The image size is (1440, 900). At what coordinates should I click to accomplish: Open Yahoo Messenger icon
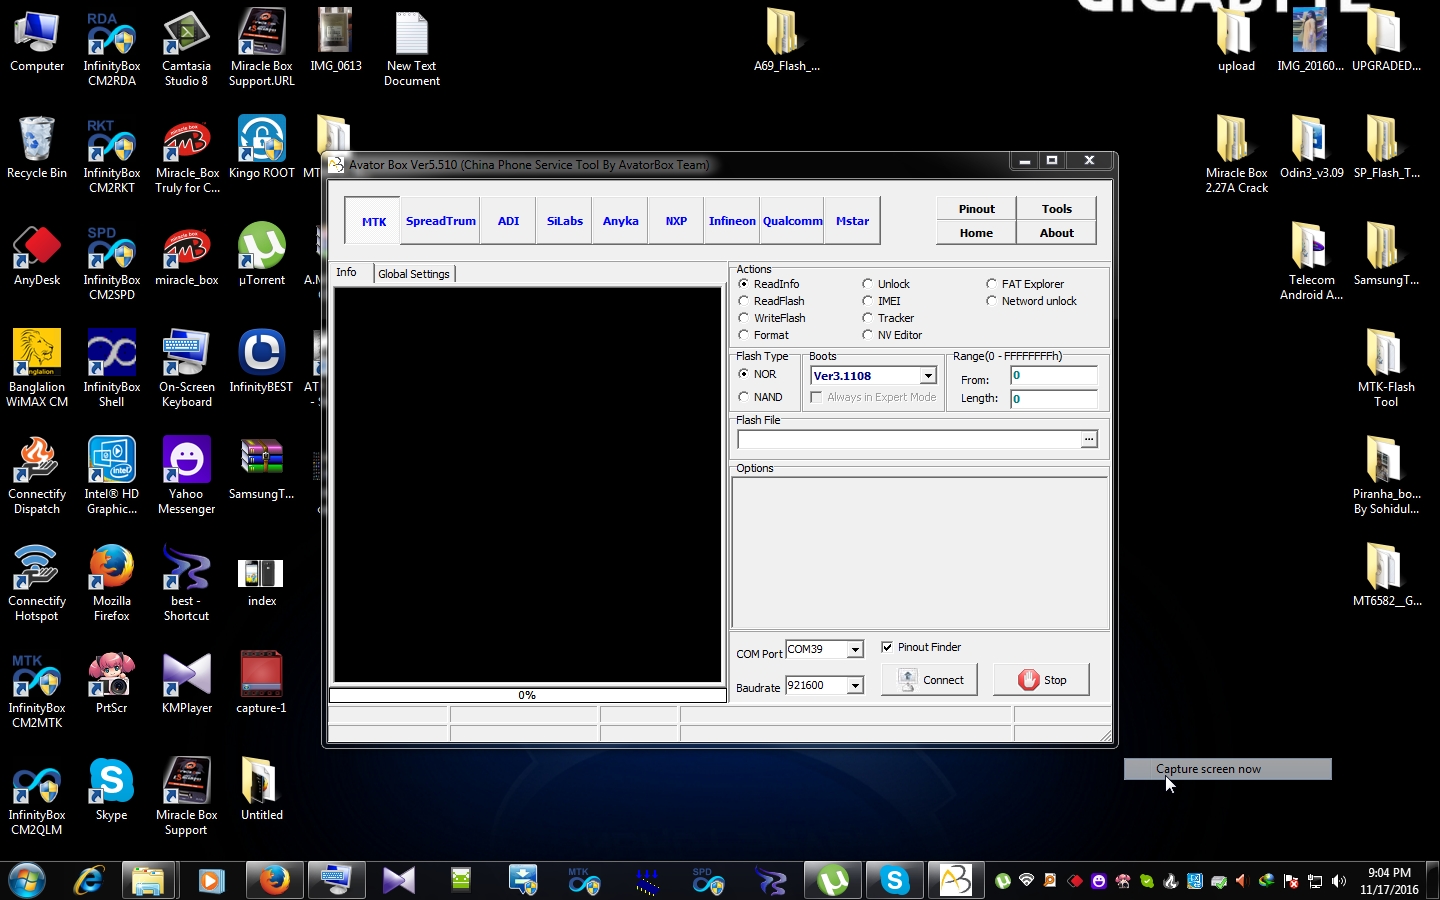point(186,476)
